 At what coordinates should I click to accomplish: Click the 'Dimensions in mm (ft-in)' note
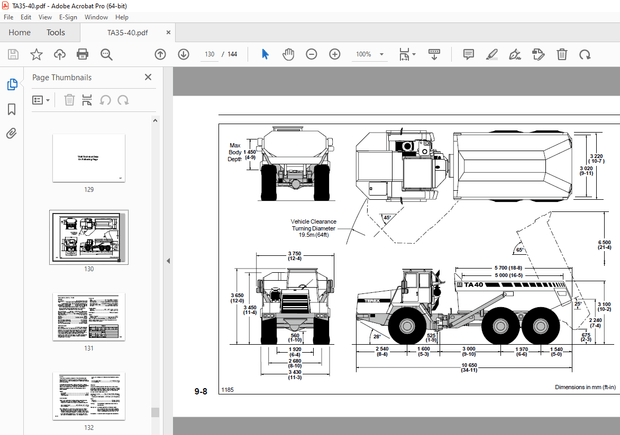(585, 387)
